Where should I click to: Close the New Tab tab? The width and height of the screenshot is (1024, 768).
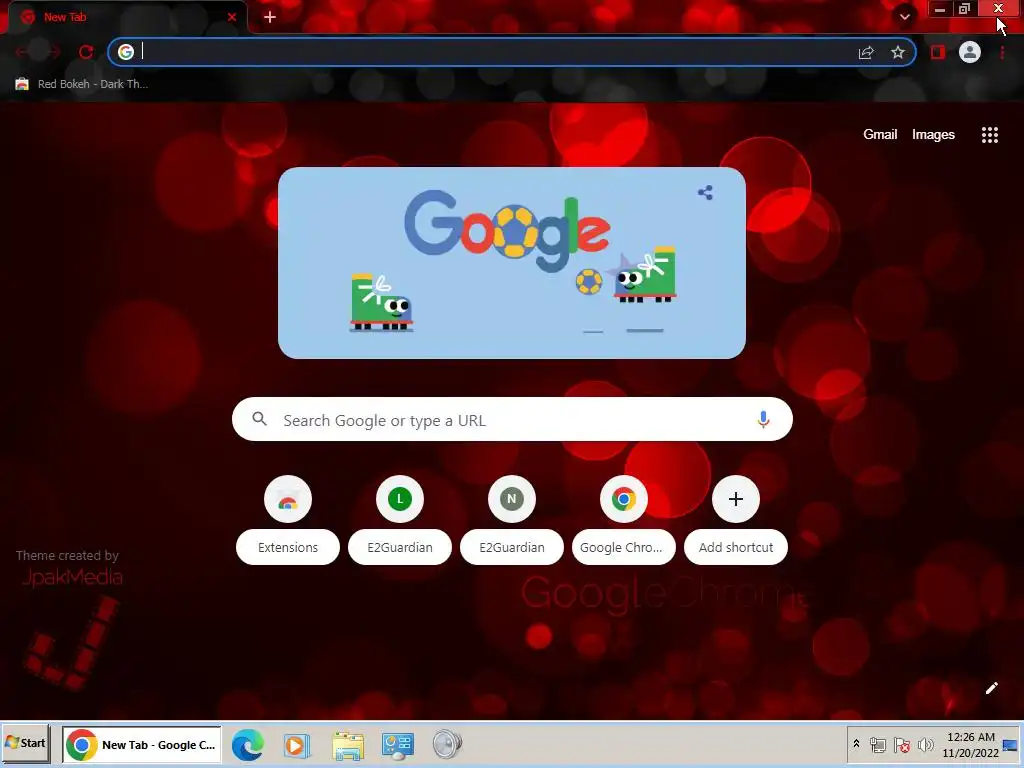pos(232,17)
